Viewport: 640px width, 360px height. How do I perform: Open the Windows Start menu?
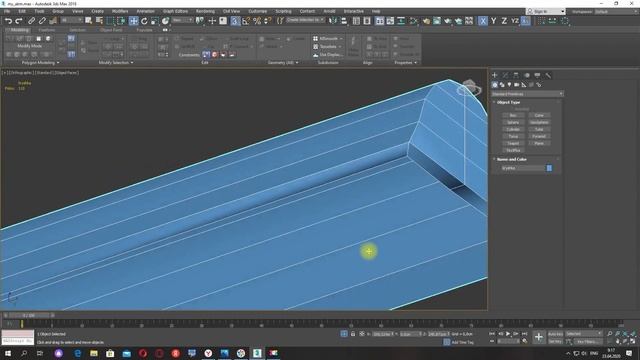[8, 353]
